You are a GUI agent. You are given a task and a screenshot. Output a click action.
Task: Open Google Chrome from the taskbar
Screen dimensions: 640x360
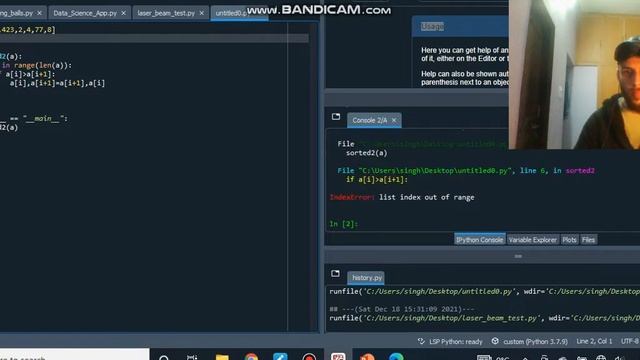point(251,357)
